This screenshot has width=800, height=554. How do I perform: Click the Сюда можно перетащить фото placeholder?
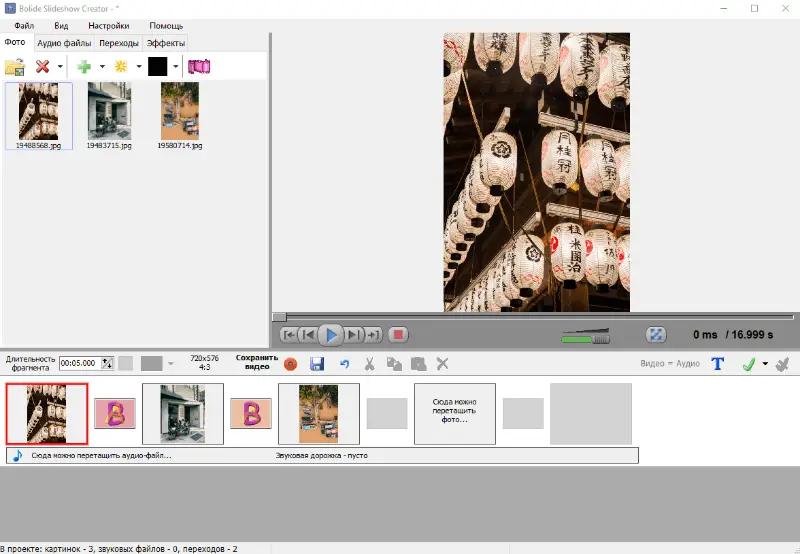(x=455, y=414)
